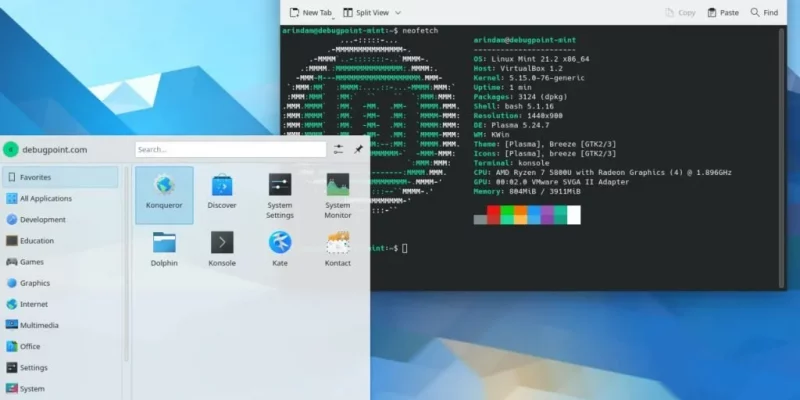
Task: Open Dolphin file manager
Action: click(x=164, y=249)
